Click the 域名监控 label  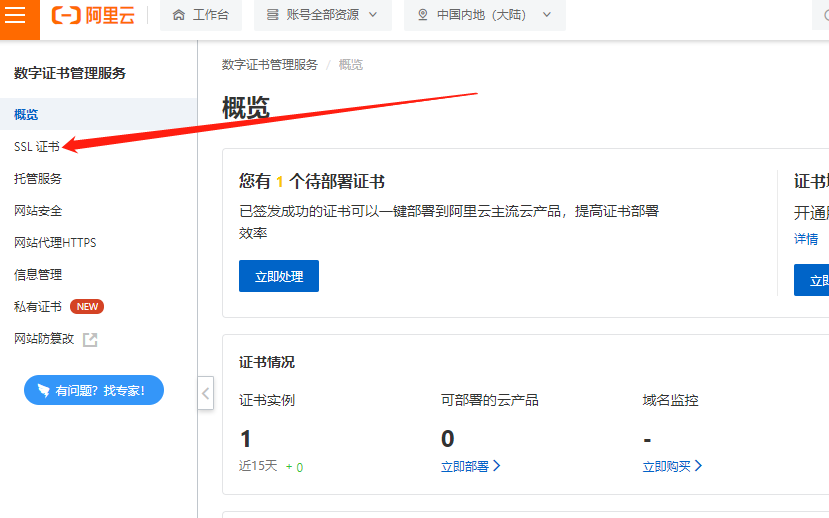(670, 400)
